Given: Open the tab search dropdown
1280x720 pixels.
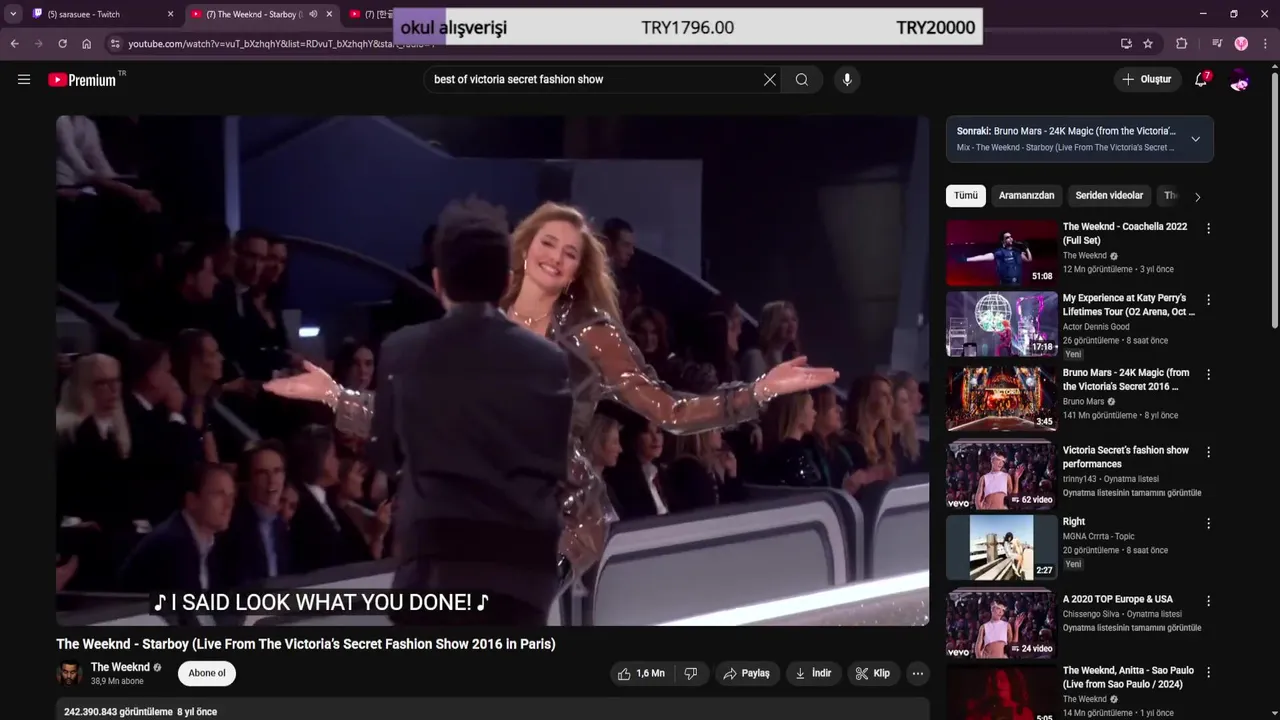Looking at the screenshot, I should tap(13, 14).
